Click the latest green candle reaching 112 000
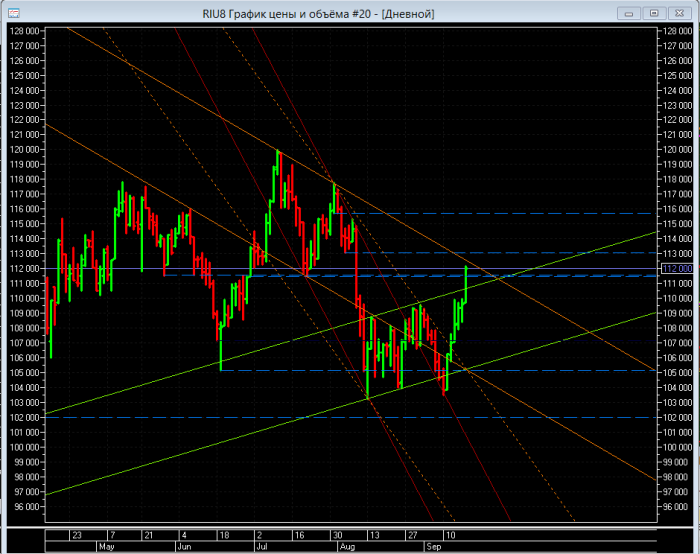Image resolution: width=700 pixels, height=554 pixels. click(x=466, y=284)
